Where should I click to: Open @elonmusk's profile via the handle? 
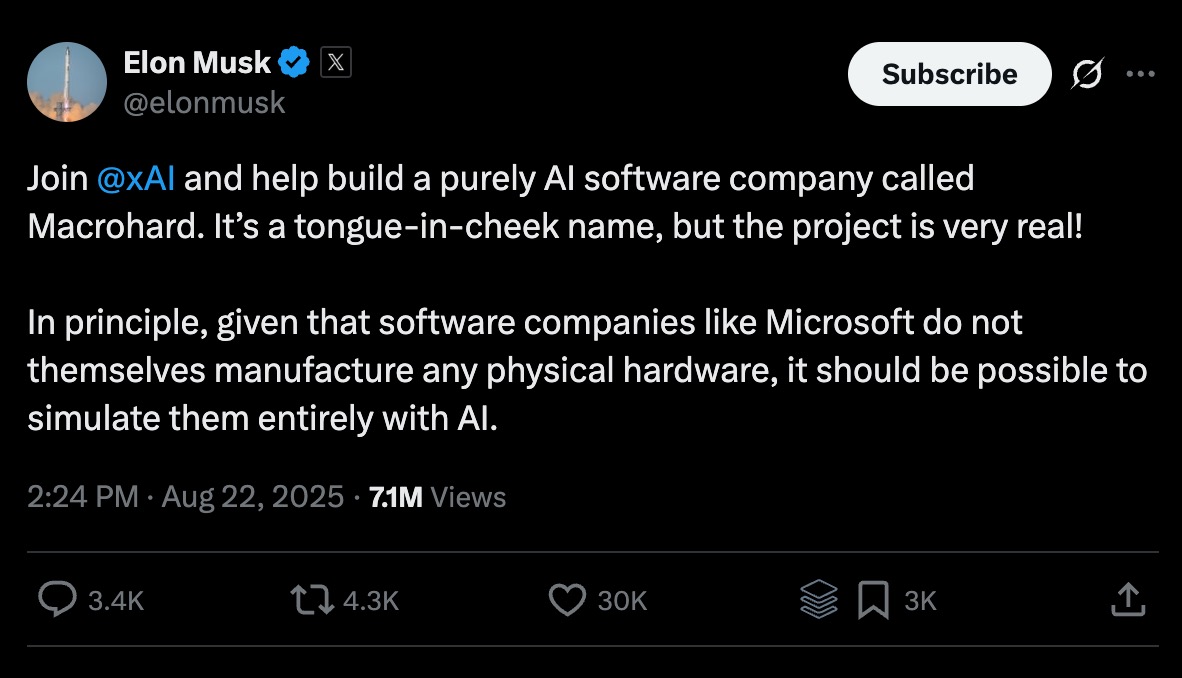tap(204, 102)
